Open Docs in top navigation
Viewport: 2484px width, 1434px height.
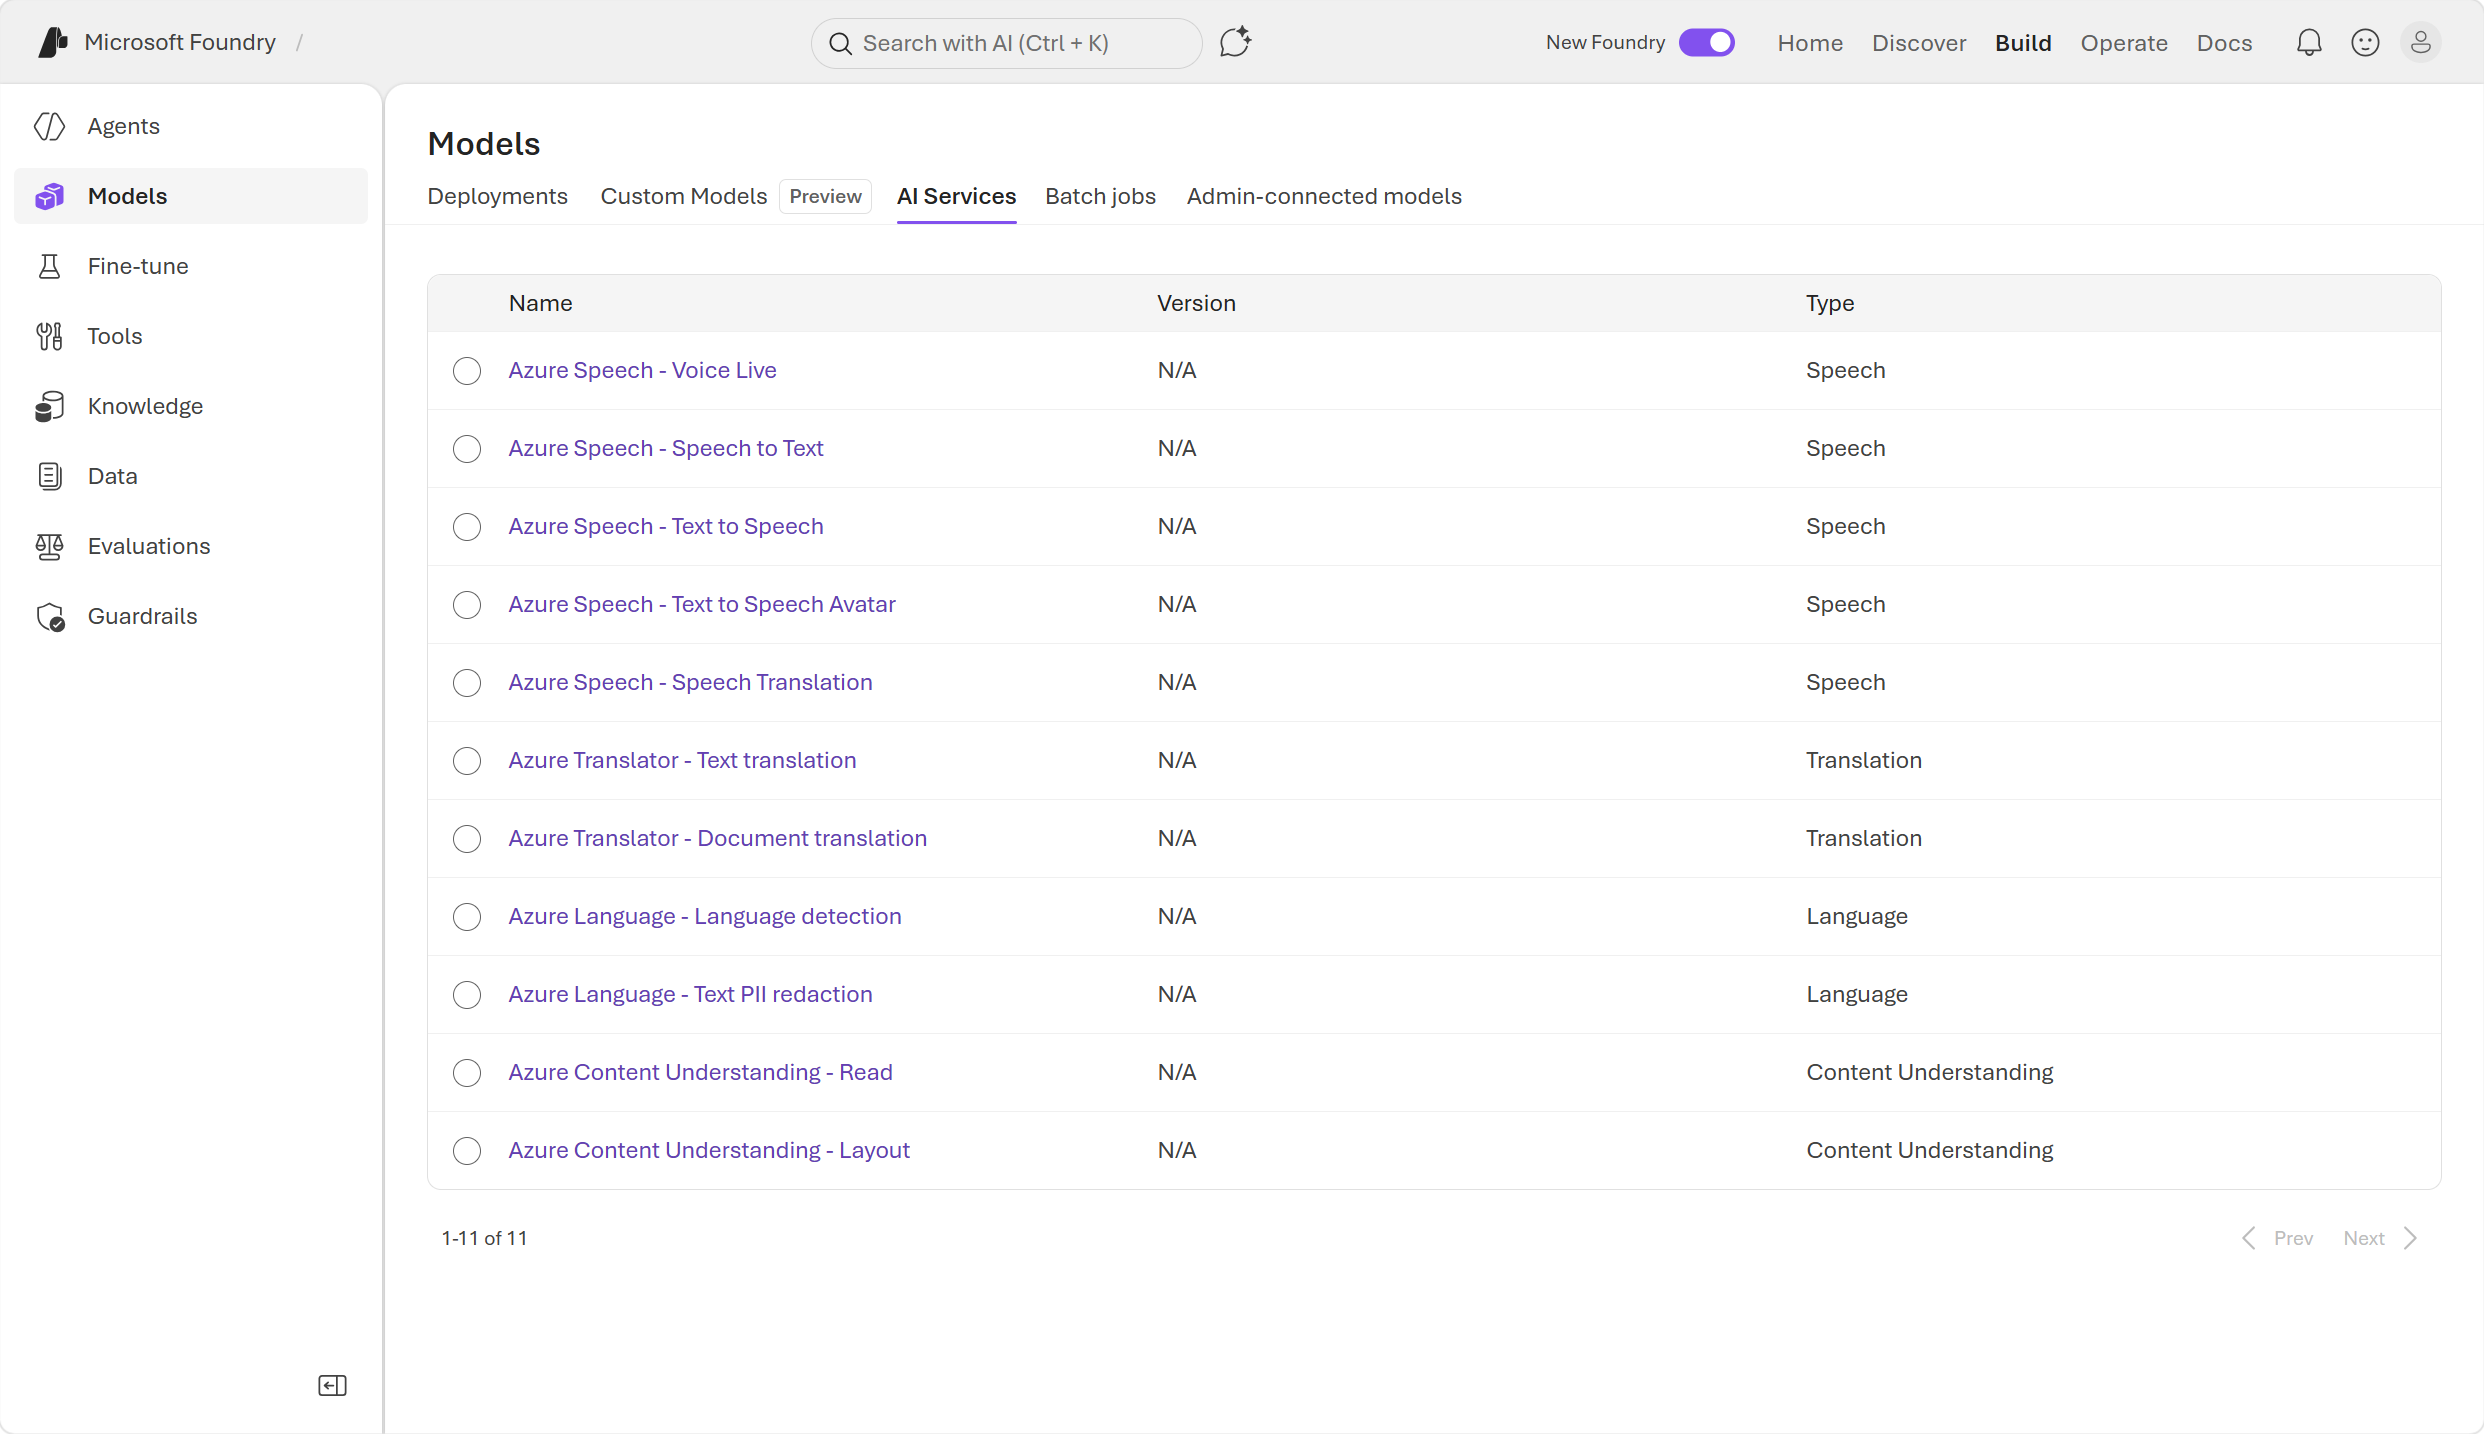point(2224,43)
